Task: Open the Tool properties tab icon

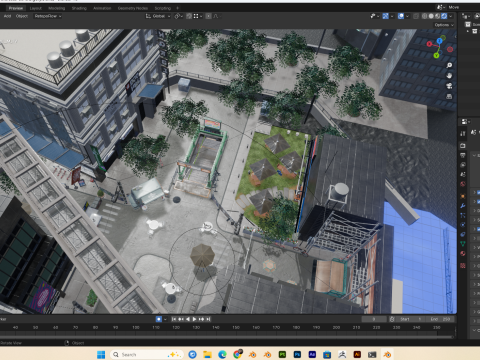Action: point(463,134)
